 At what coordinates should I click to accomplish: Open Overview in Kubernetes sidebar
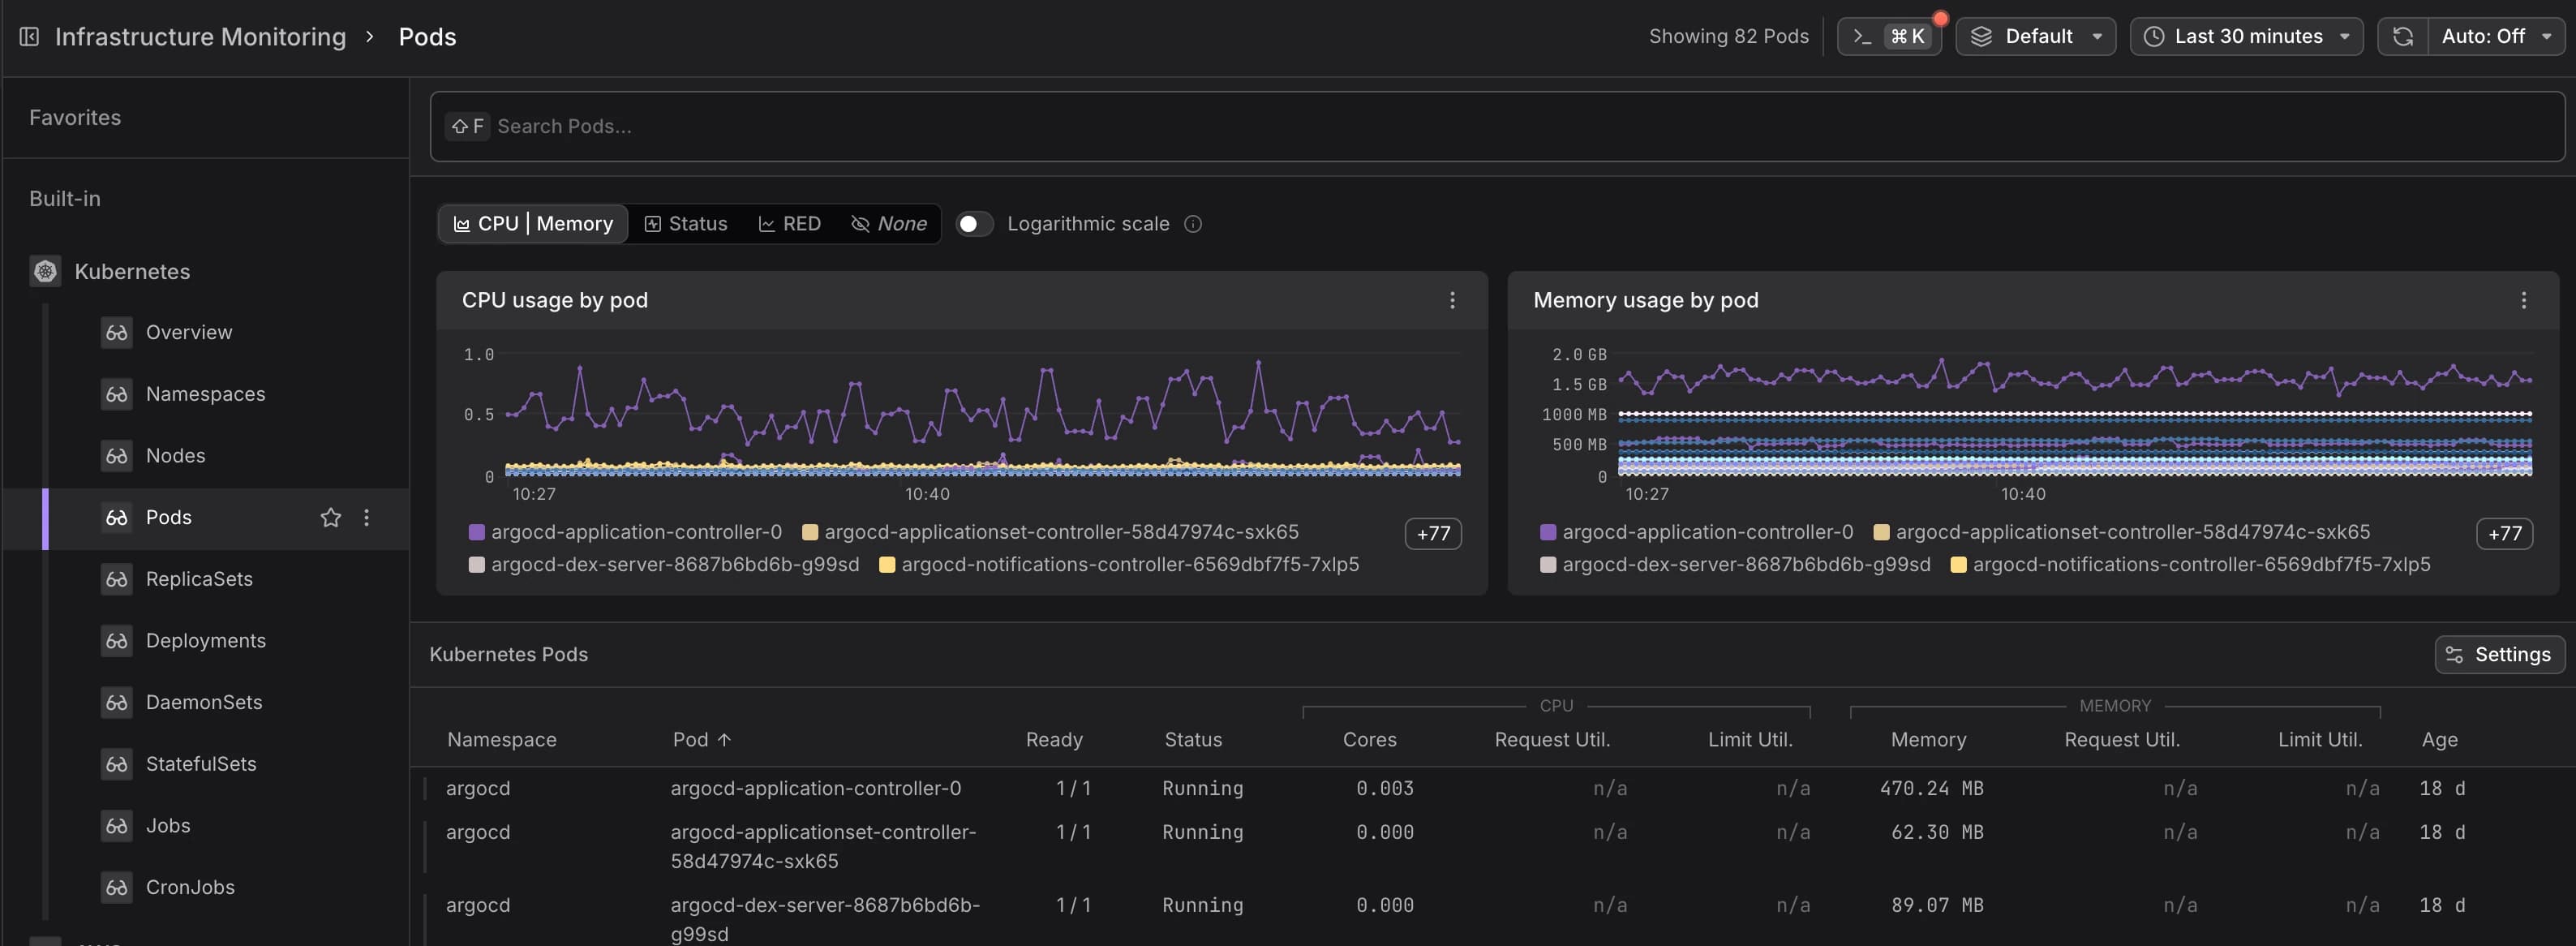pos(189,333)
